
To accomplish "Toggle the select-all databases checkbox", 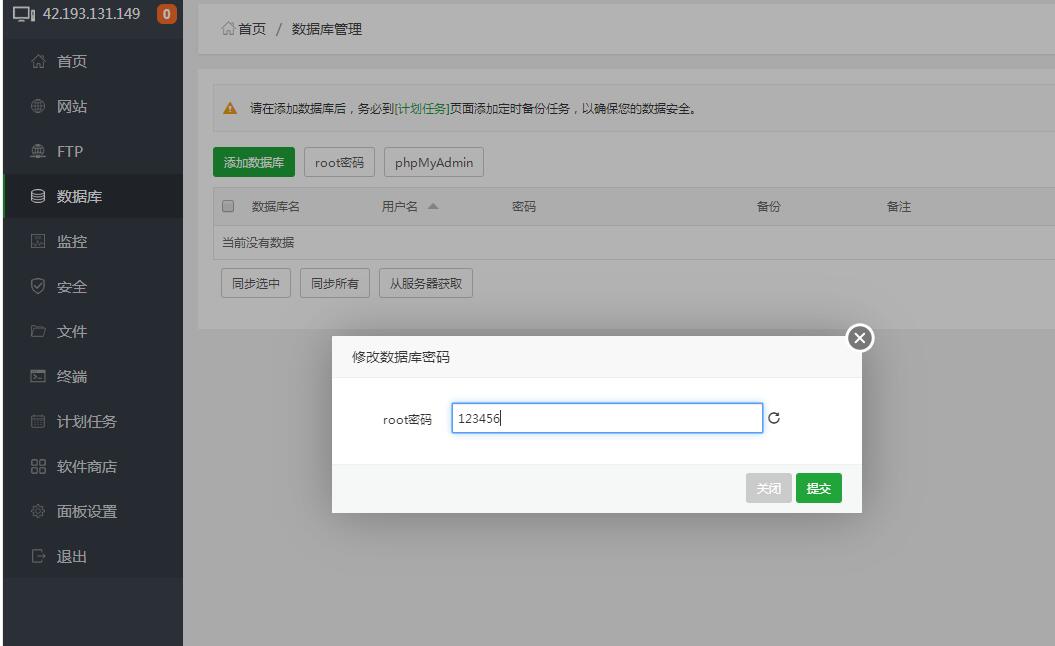I will point(228,207).
